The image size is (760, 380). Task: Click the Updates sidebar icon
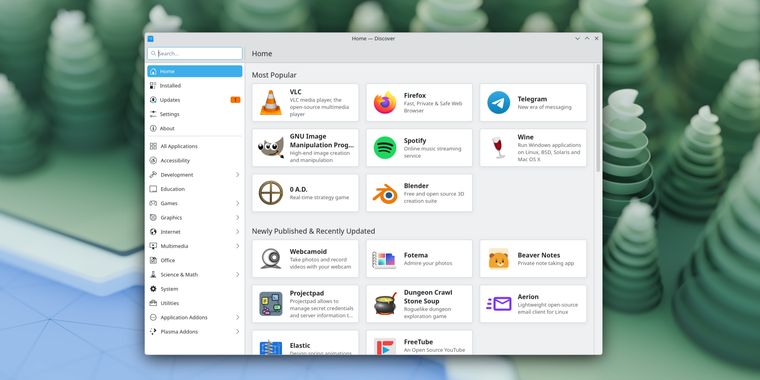click(153, 100)
